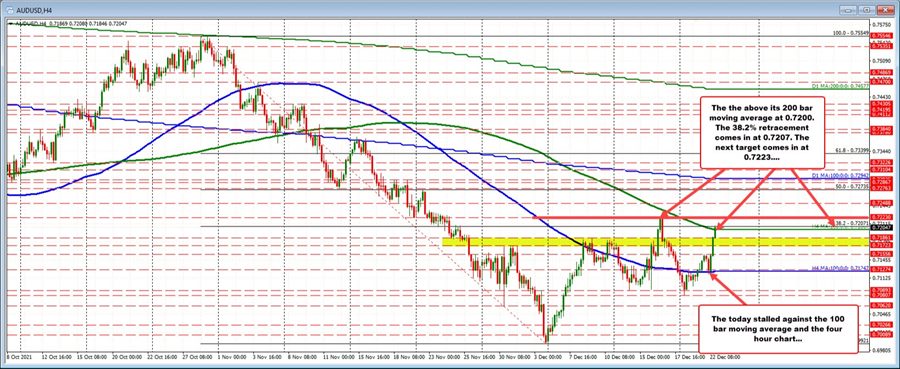Click the red 0.75351 price level tag
This screenshot has width=900, height=369.
click(x=883, y=47)
